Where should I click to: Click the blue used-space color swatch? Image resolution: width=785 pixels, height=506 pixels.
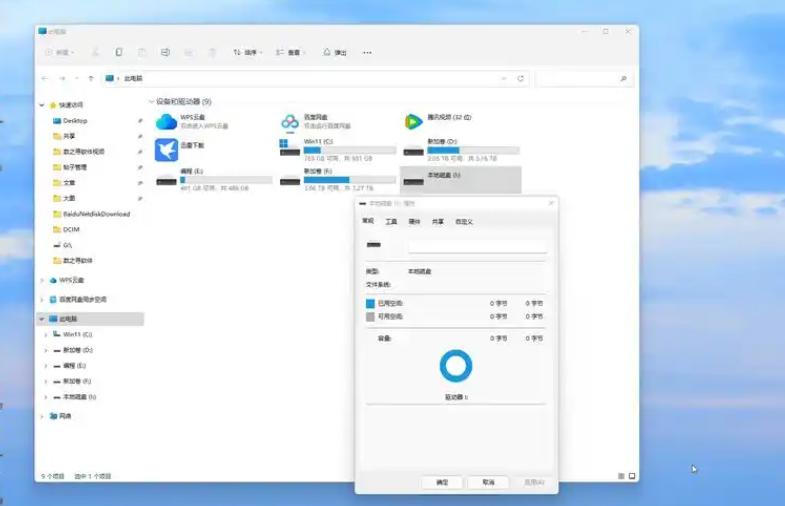click(370, 303)
